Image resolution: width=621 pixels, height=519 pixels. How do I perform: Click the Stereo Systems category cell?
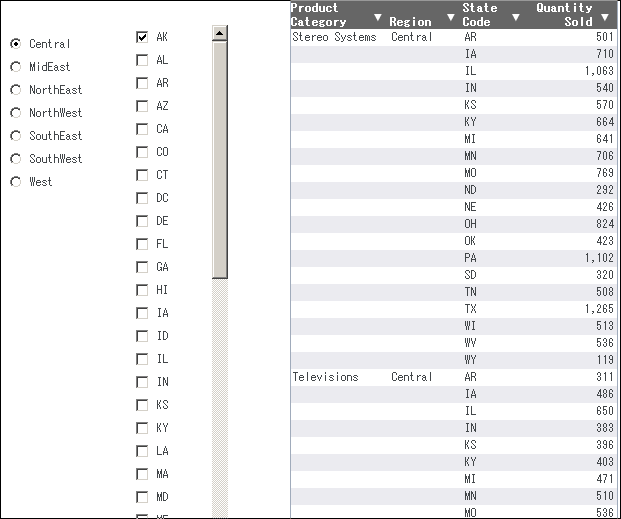coord(334,37)
